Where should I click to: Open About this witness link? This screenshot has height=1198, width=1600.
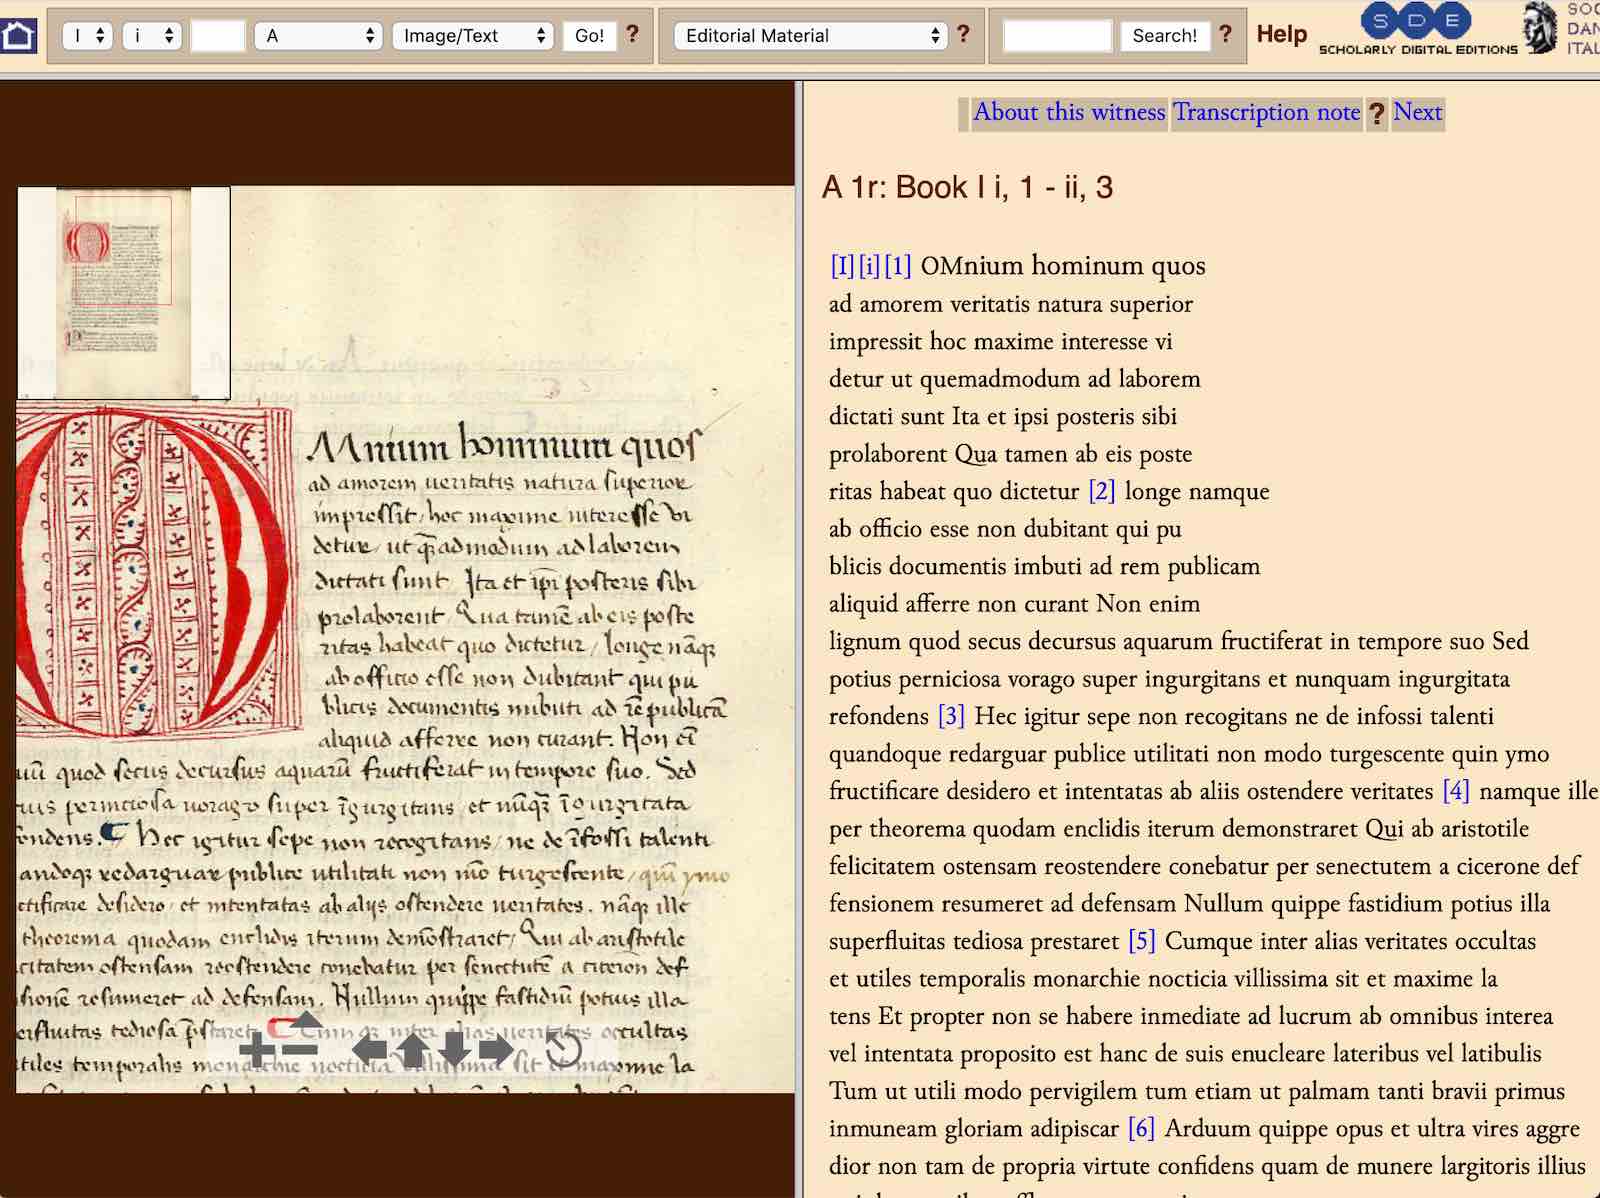click(x=1069, y=112)
